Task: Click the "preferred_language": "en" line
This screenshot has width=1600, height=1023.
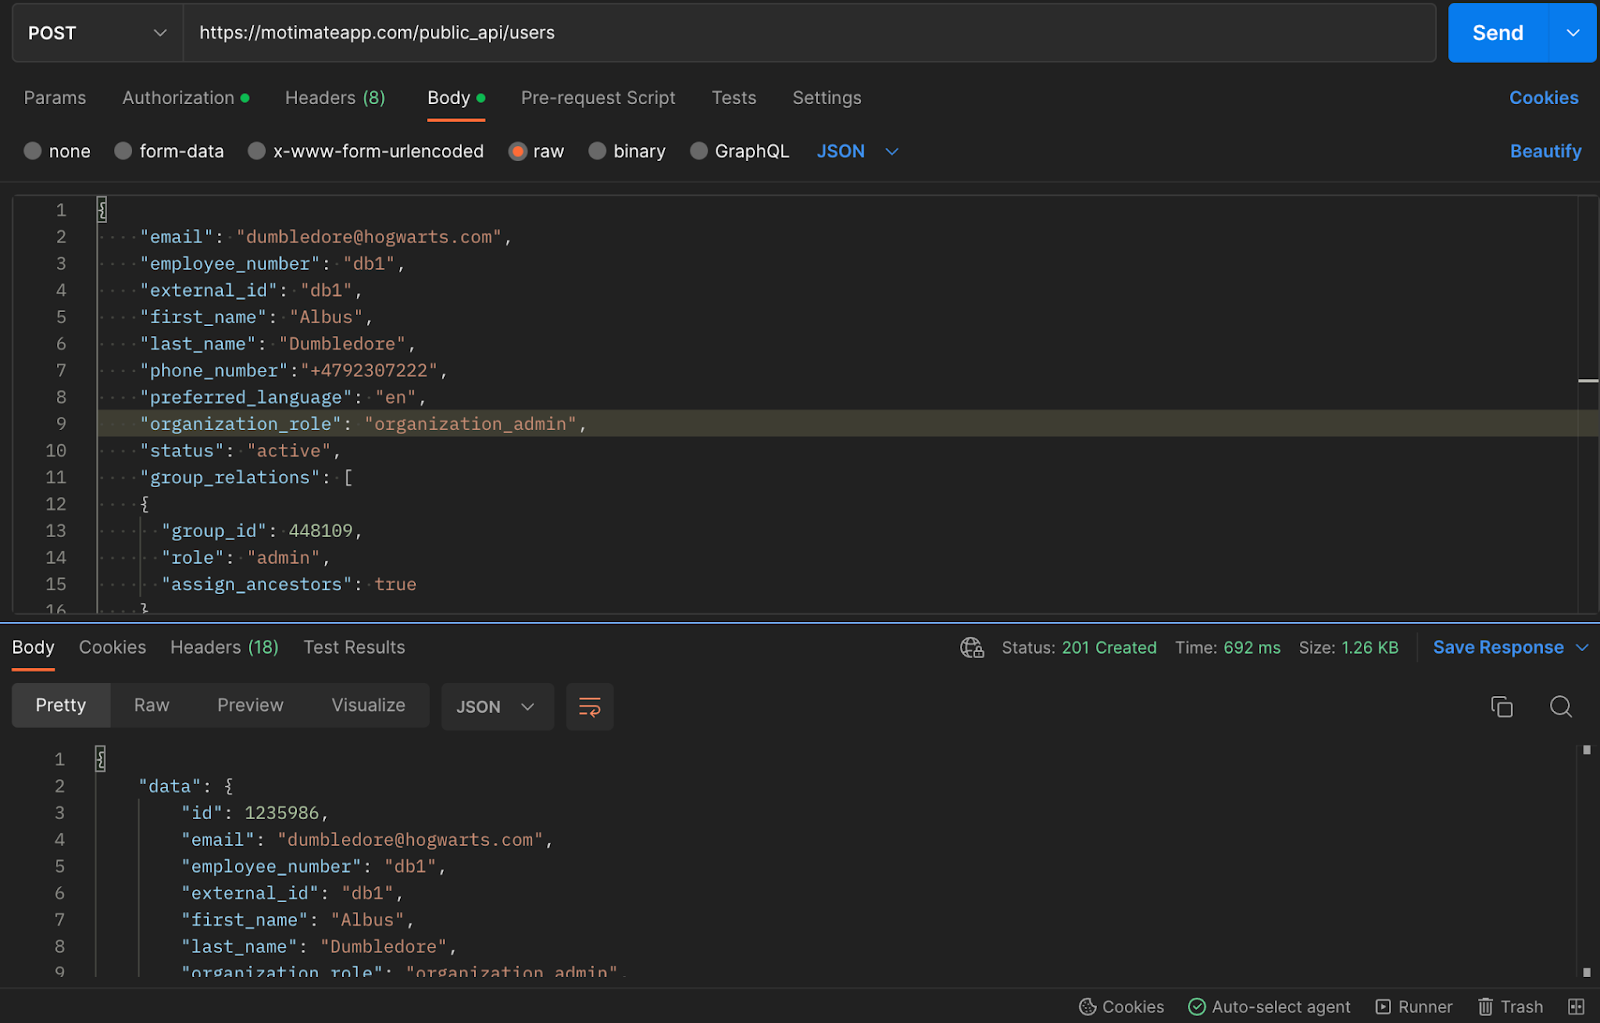Action: coord(283,398)
